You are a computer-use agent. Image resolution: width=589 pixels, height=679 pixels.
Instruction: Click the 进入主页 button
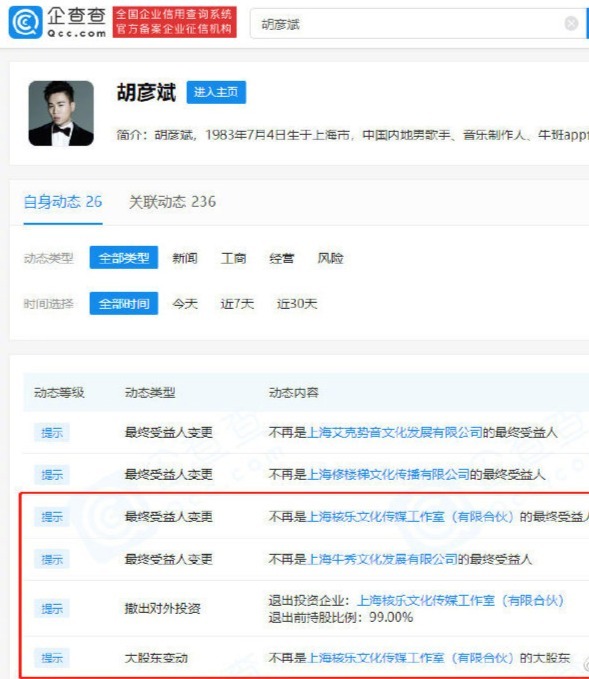tap(216, 92)
